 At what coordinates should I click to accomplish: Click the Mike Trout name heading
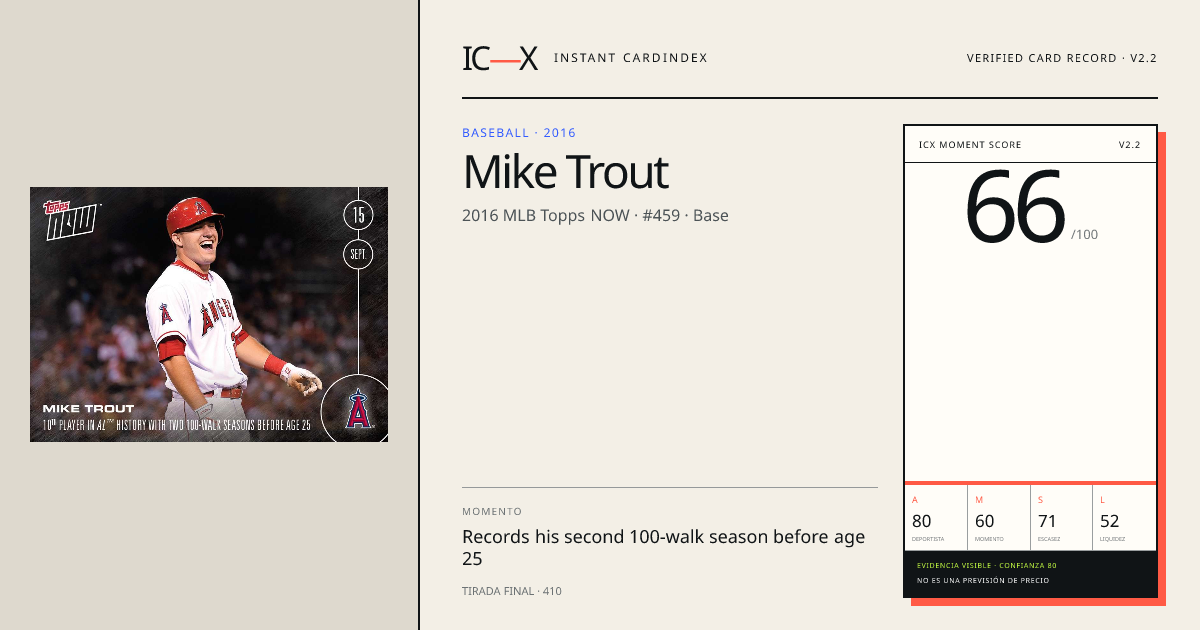point(565,173)
